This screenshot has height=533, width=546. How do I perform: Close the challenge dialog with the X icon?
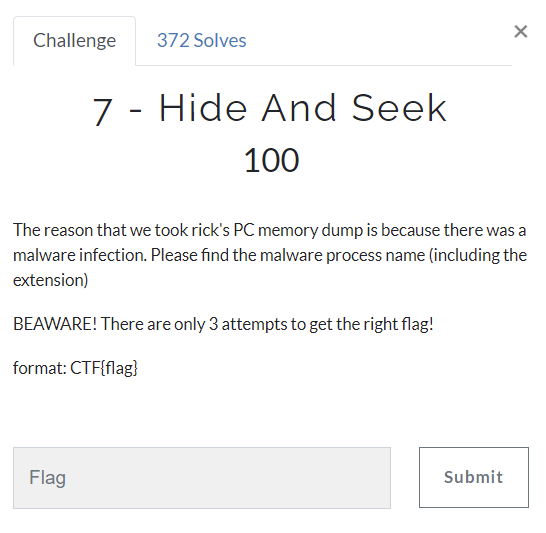pos(521,32)
